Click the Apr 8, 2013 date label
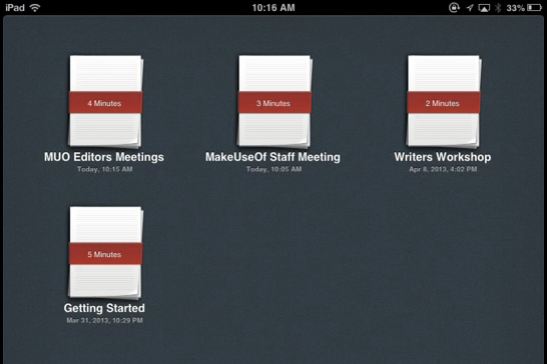The width and height of the screenshot is (547, 364). click(x=443, y=169)
